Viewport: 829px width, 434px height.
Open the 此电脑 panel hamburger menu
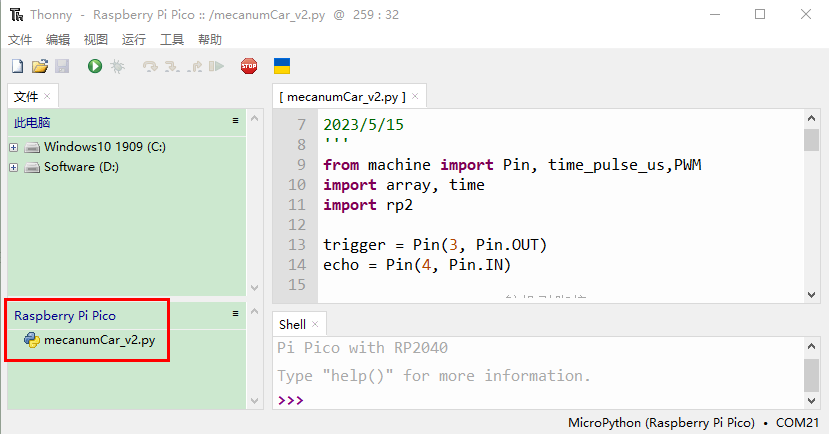(235, 121)
